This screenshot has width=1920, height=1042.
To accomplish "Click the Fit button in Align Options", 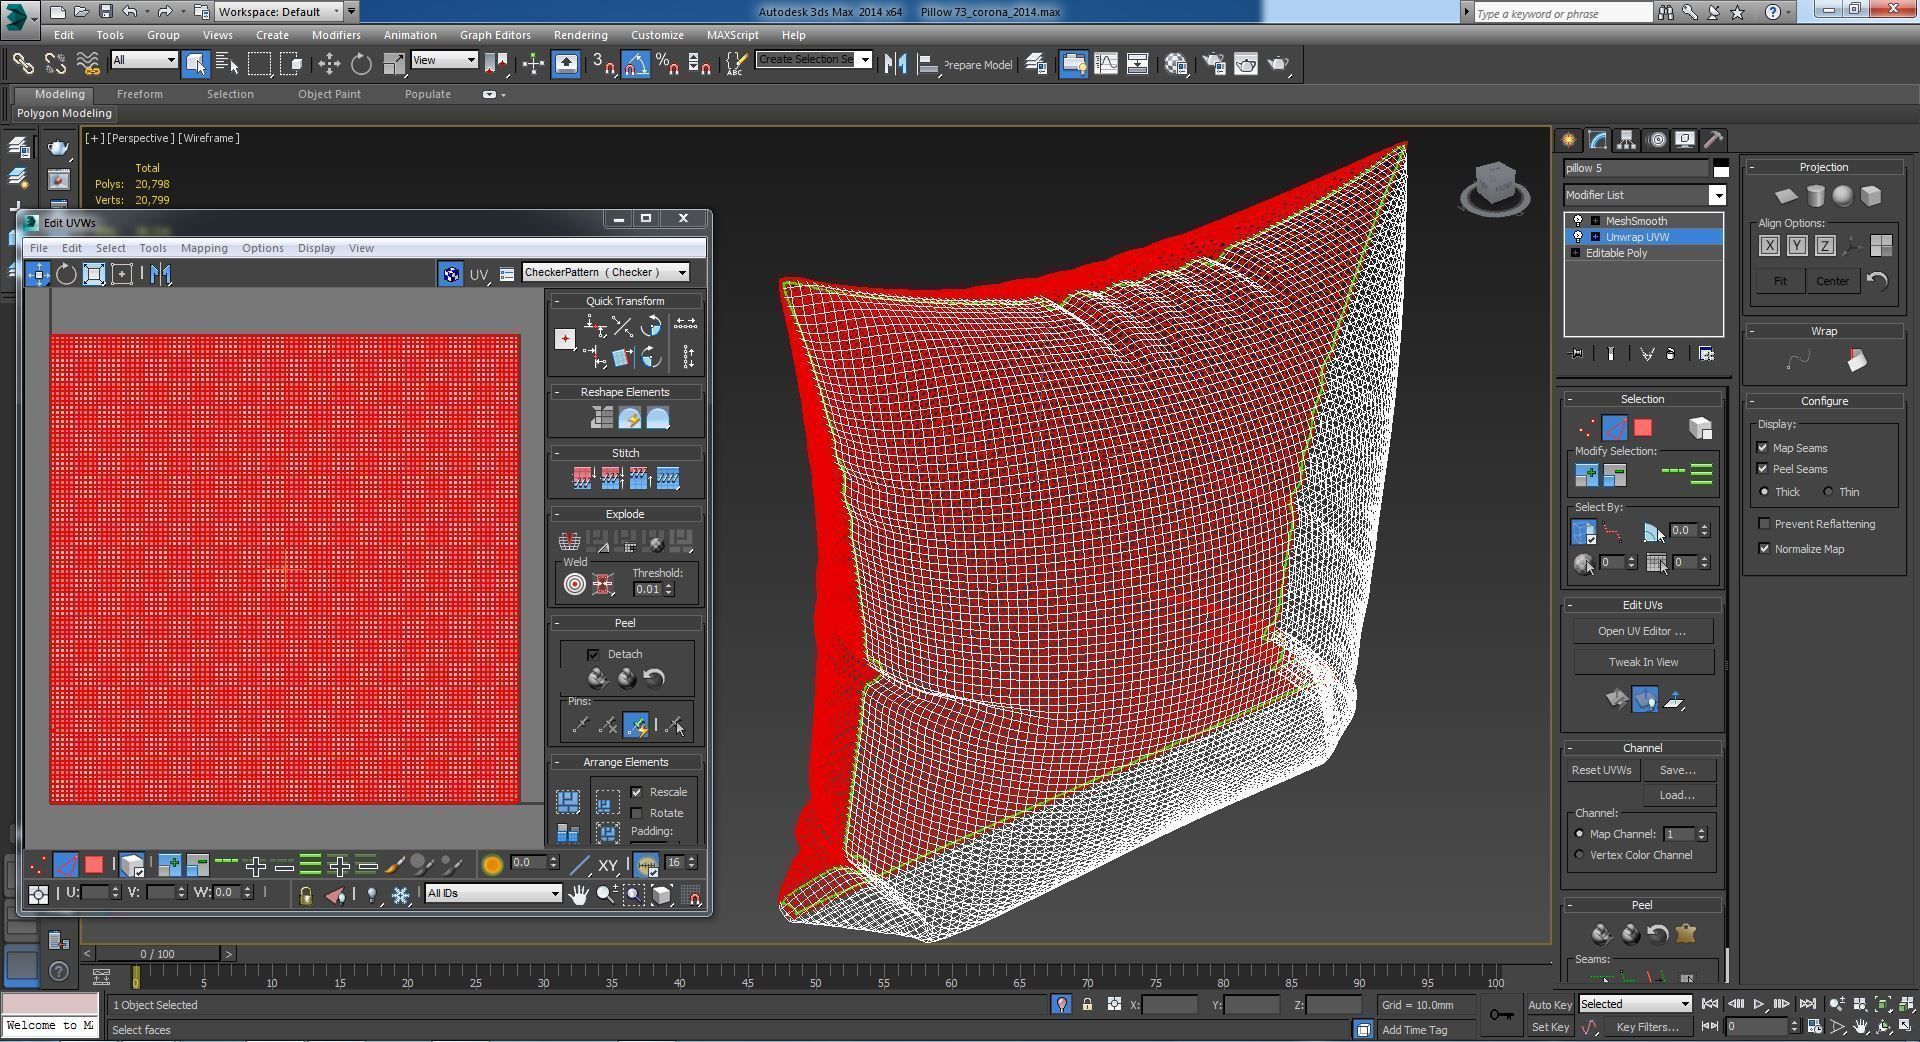I will (1780, 281).
